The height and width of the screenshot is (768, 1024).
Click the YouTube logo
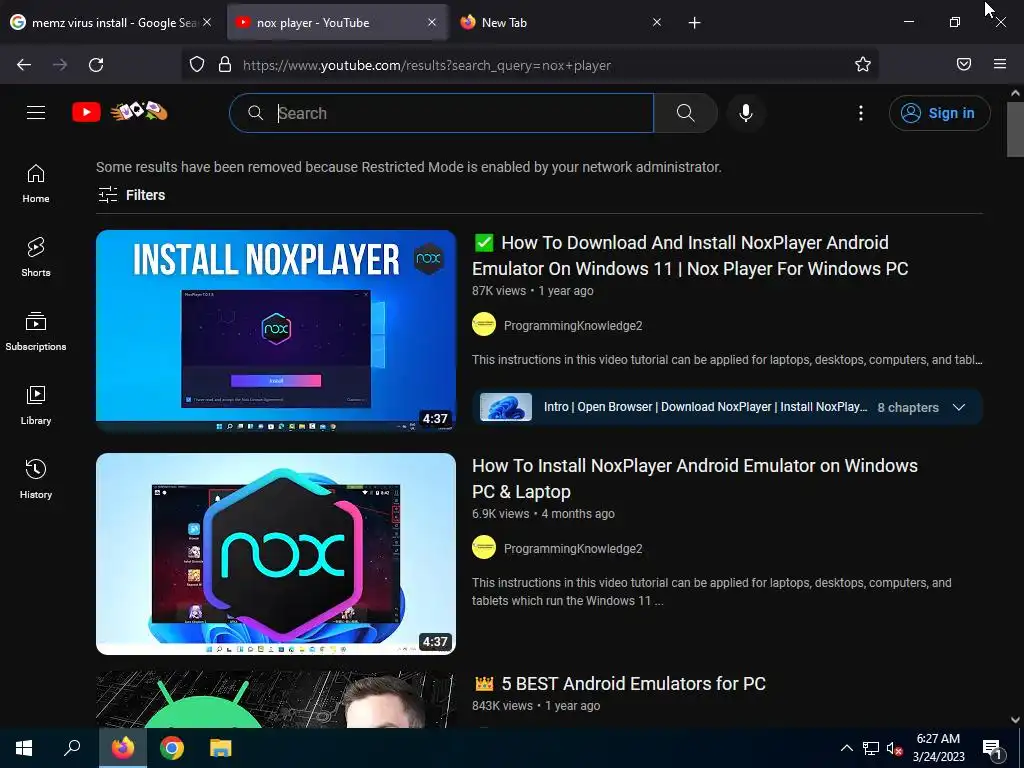[x=86, y=112]
